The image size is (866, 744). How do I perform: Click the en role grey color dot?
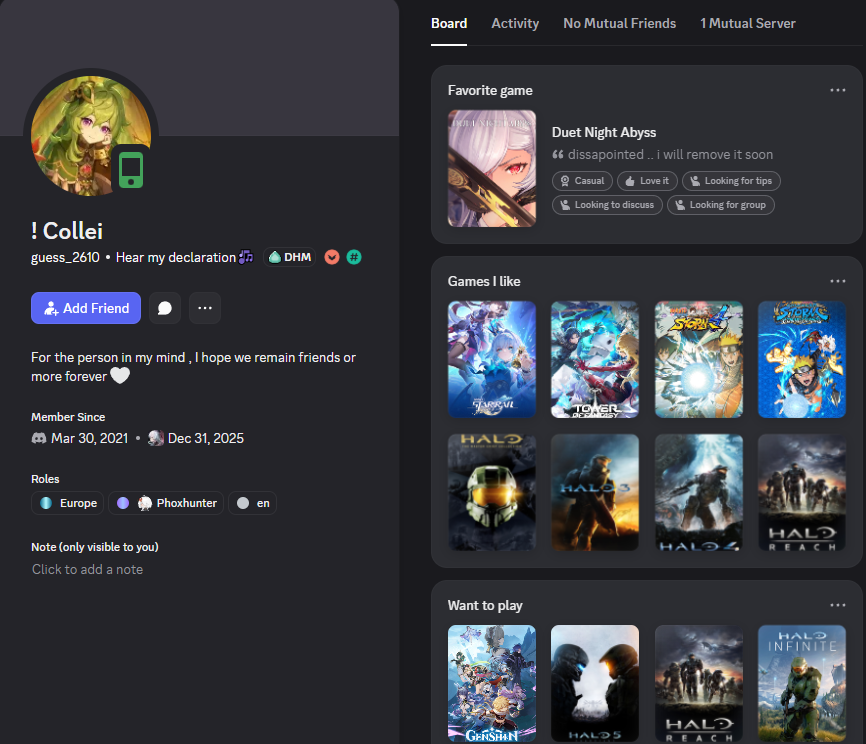(x=242, y=503)
